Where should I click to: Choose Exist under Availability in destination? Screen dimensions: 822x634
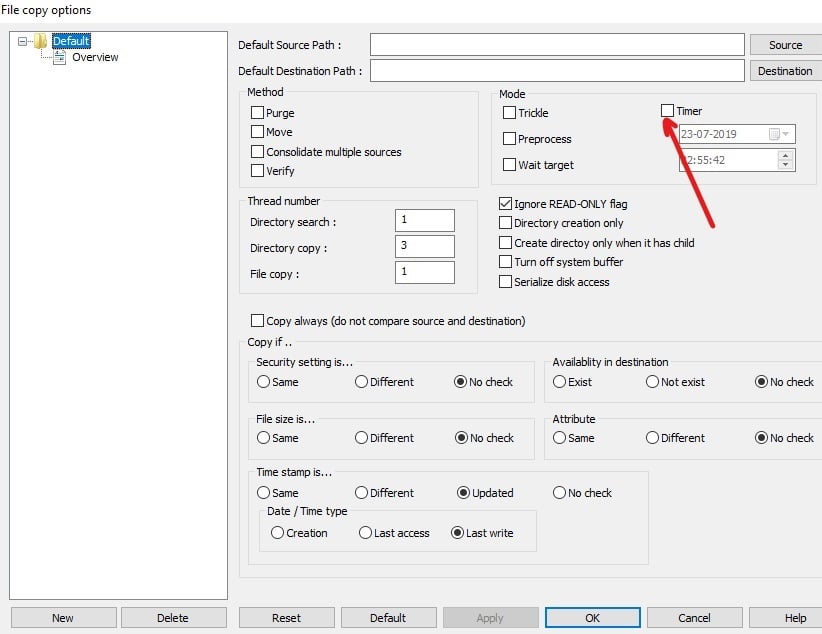(x=560, y=382)
